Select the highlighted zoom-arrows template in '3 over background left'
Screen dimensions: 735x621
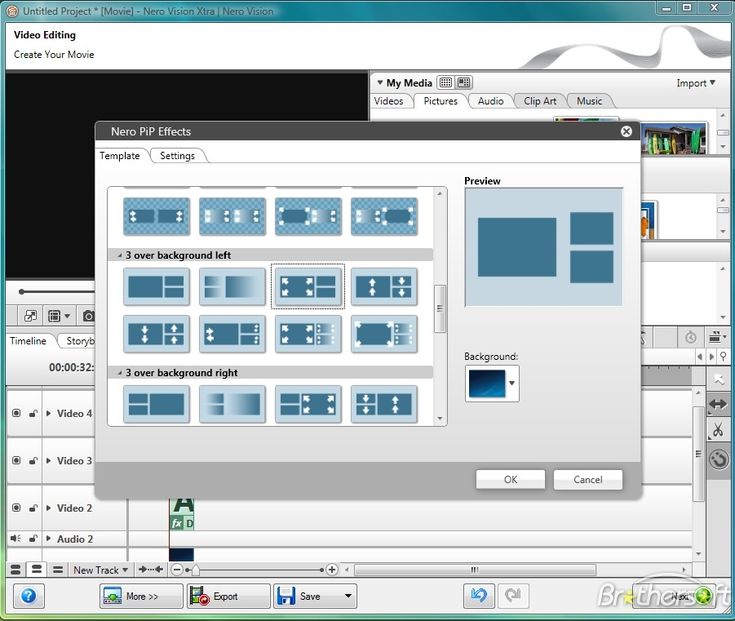308,287
